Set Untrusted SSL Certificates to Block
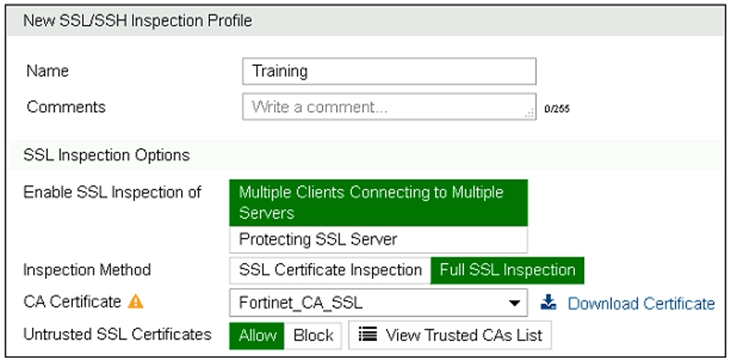731x360 pixels. (313, 335)
